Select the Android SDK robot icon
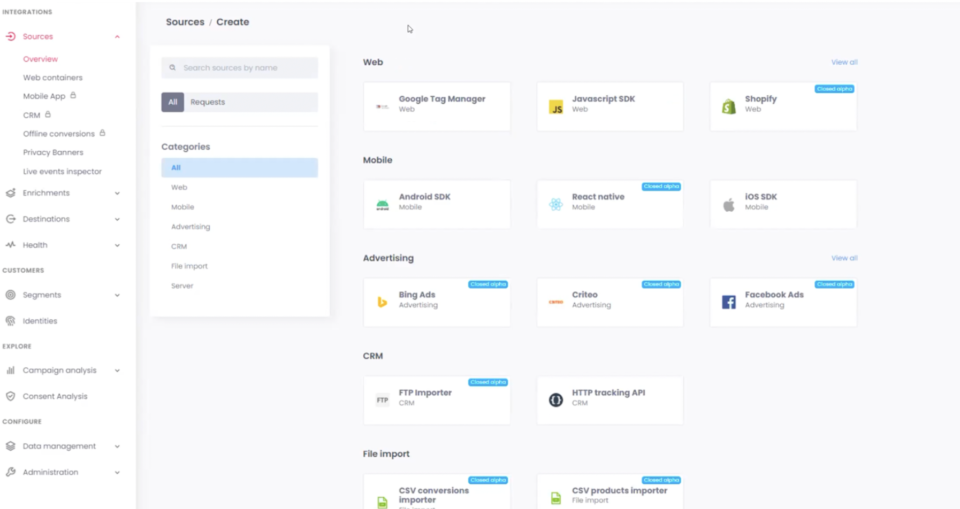The image size is (960, 509). point(382,205)
